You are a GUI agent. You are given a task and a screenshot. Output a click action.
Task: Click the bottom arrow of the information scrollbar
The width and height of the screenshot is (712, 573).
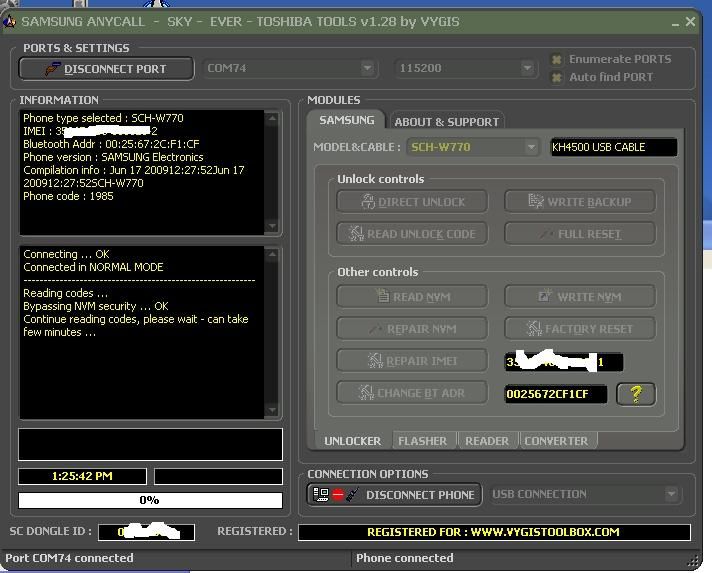coord(272,226)
